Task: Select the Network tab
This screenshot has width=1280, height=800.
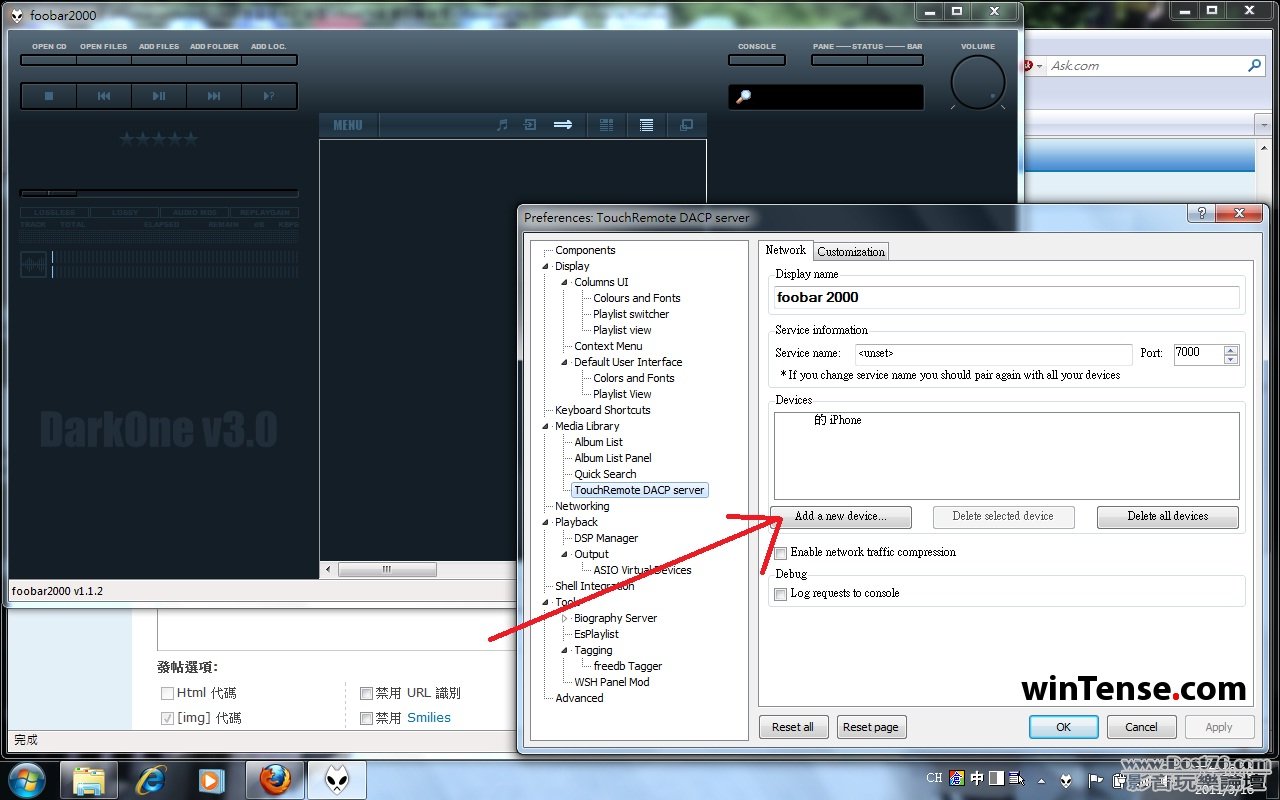Action: (785, 250)
